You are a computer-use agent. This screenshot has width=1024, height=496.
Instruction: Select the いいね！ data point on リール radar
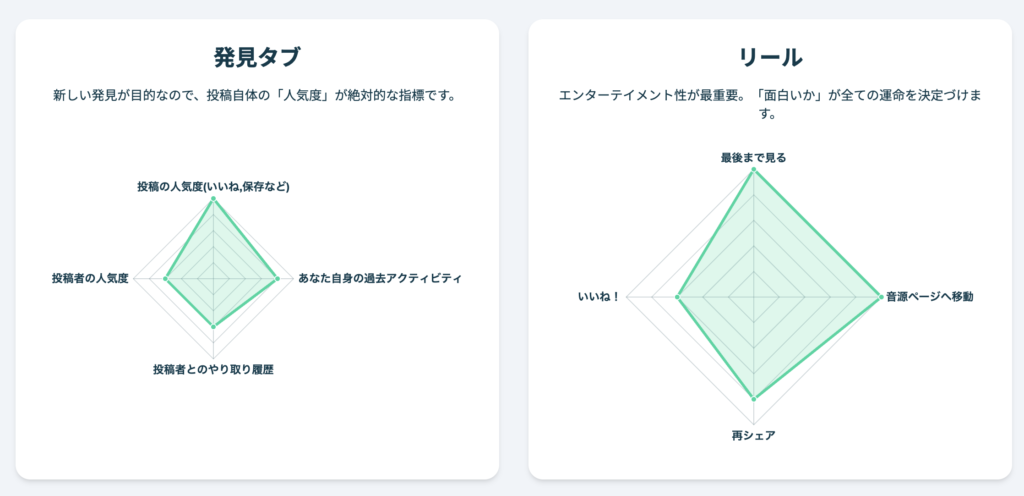point(678,297)
